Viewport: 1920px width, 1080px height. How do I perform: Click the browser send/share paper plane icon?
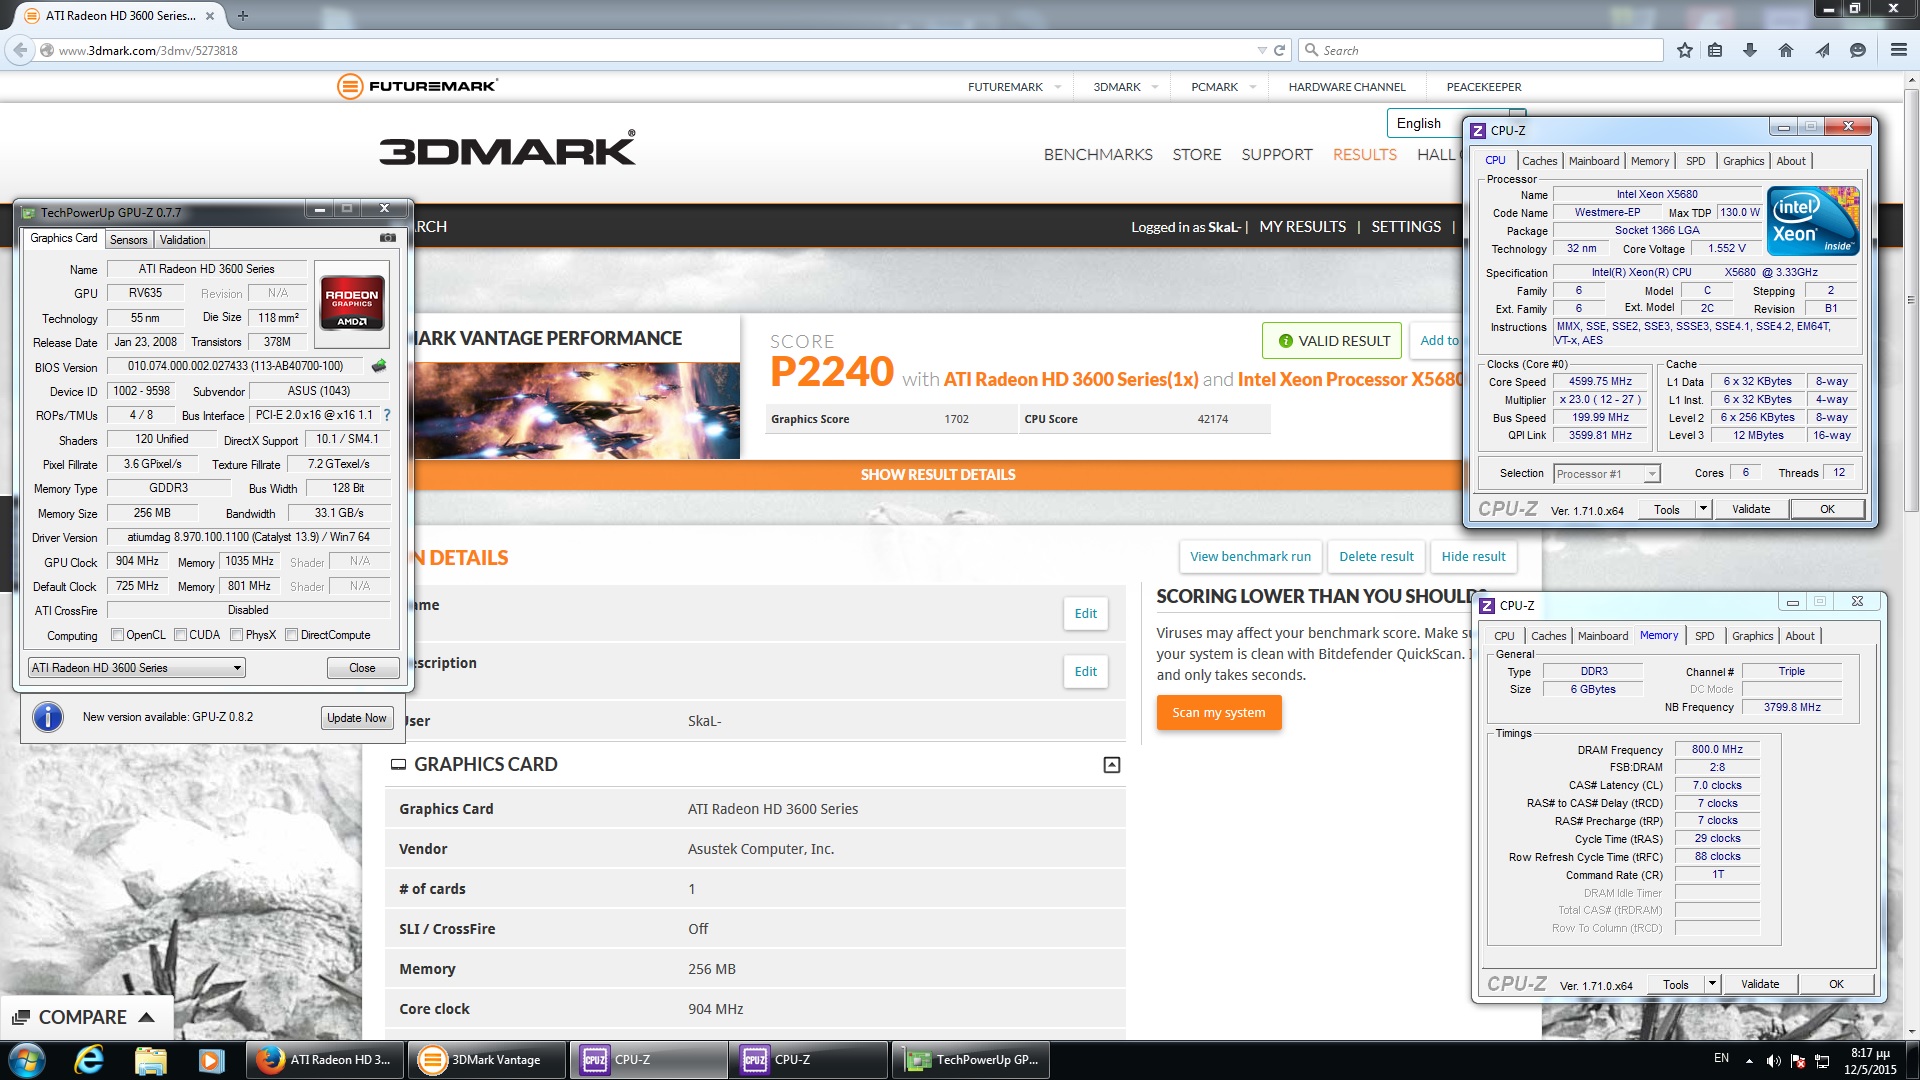coord(1822,50)
